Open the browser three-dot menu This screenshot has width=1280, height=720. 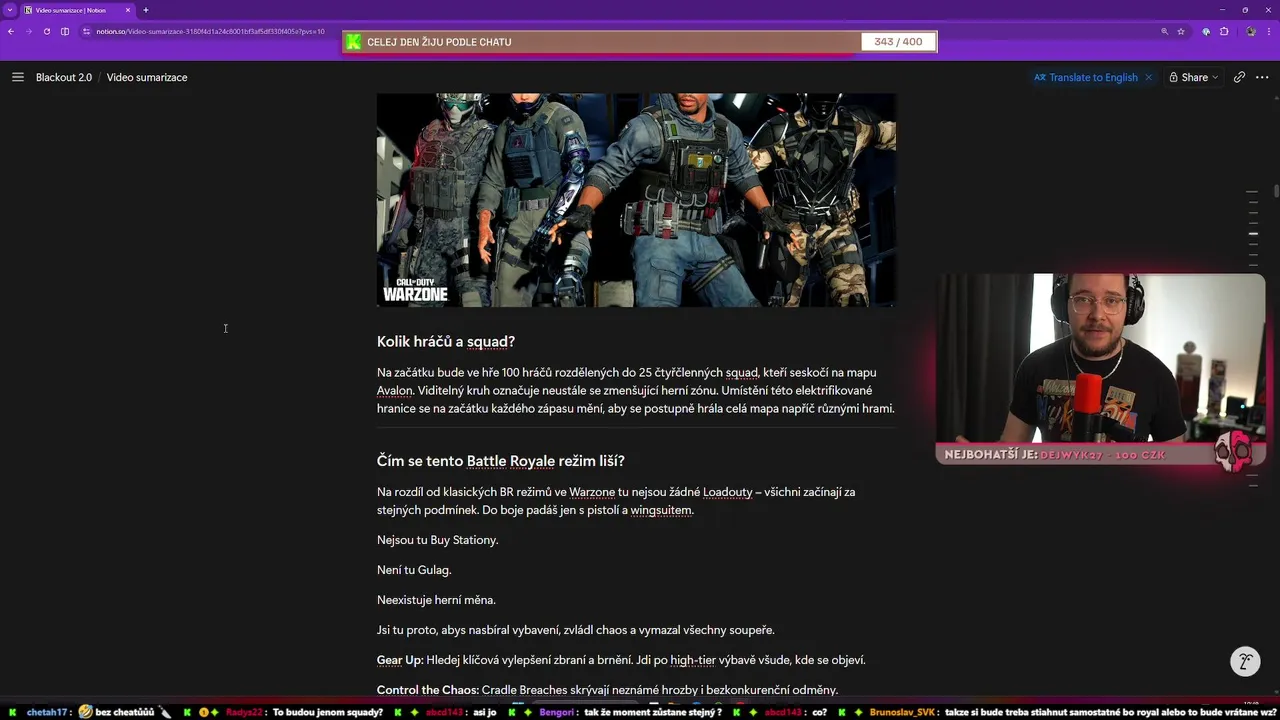[x=1269, y=31]
